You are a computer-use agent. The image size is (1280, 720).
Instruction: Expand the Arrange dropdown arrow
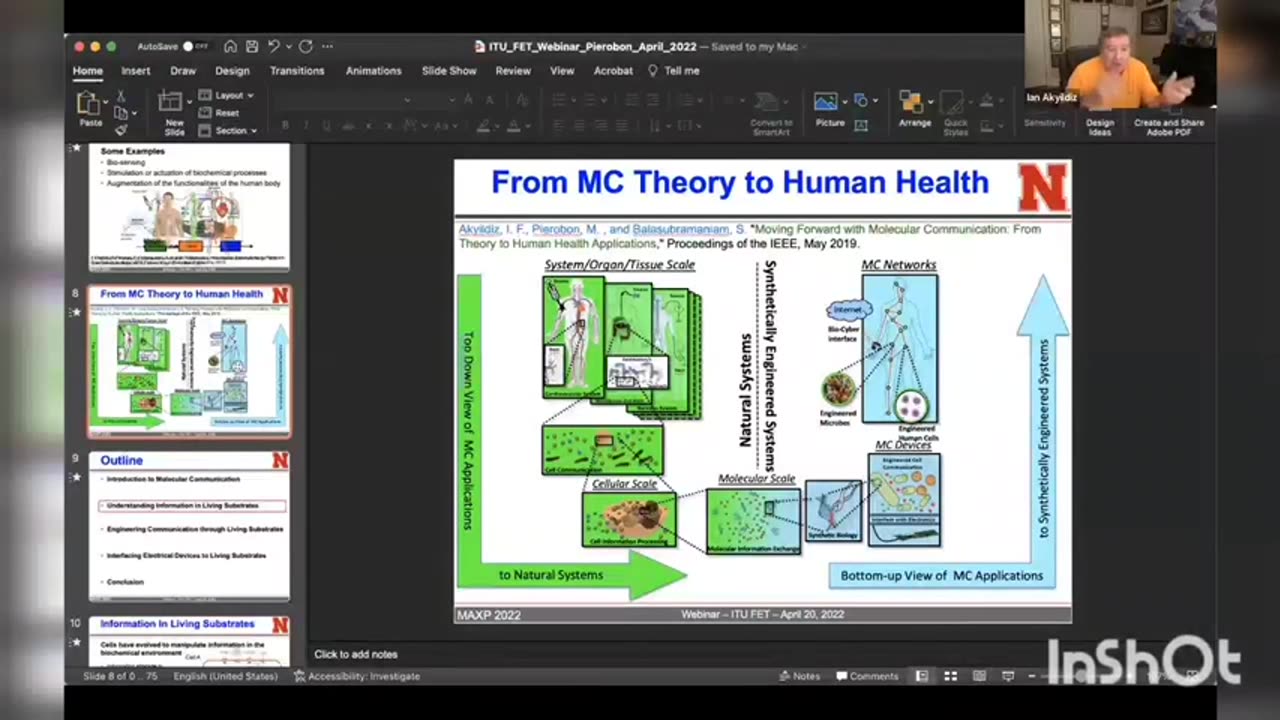[931, 101]
